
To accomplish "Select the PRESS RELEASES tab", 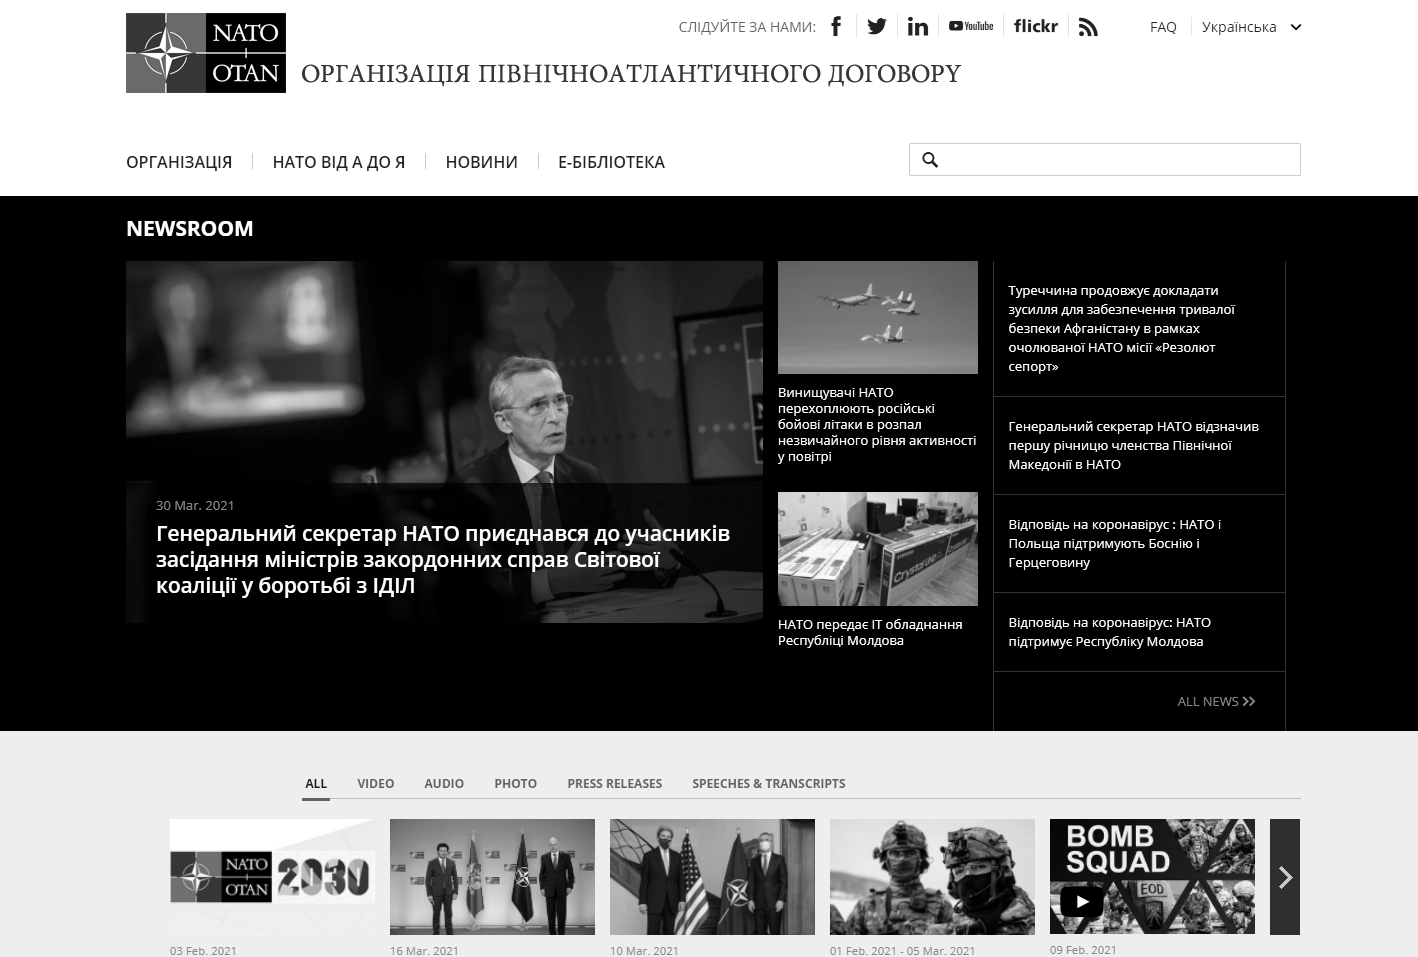I will 615,784.
